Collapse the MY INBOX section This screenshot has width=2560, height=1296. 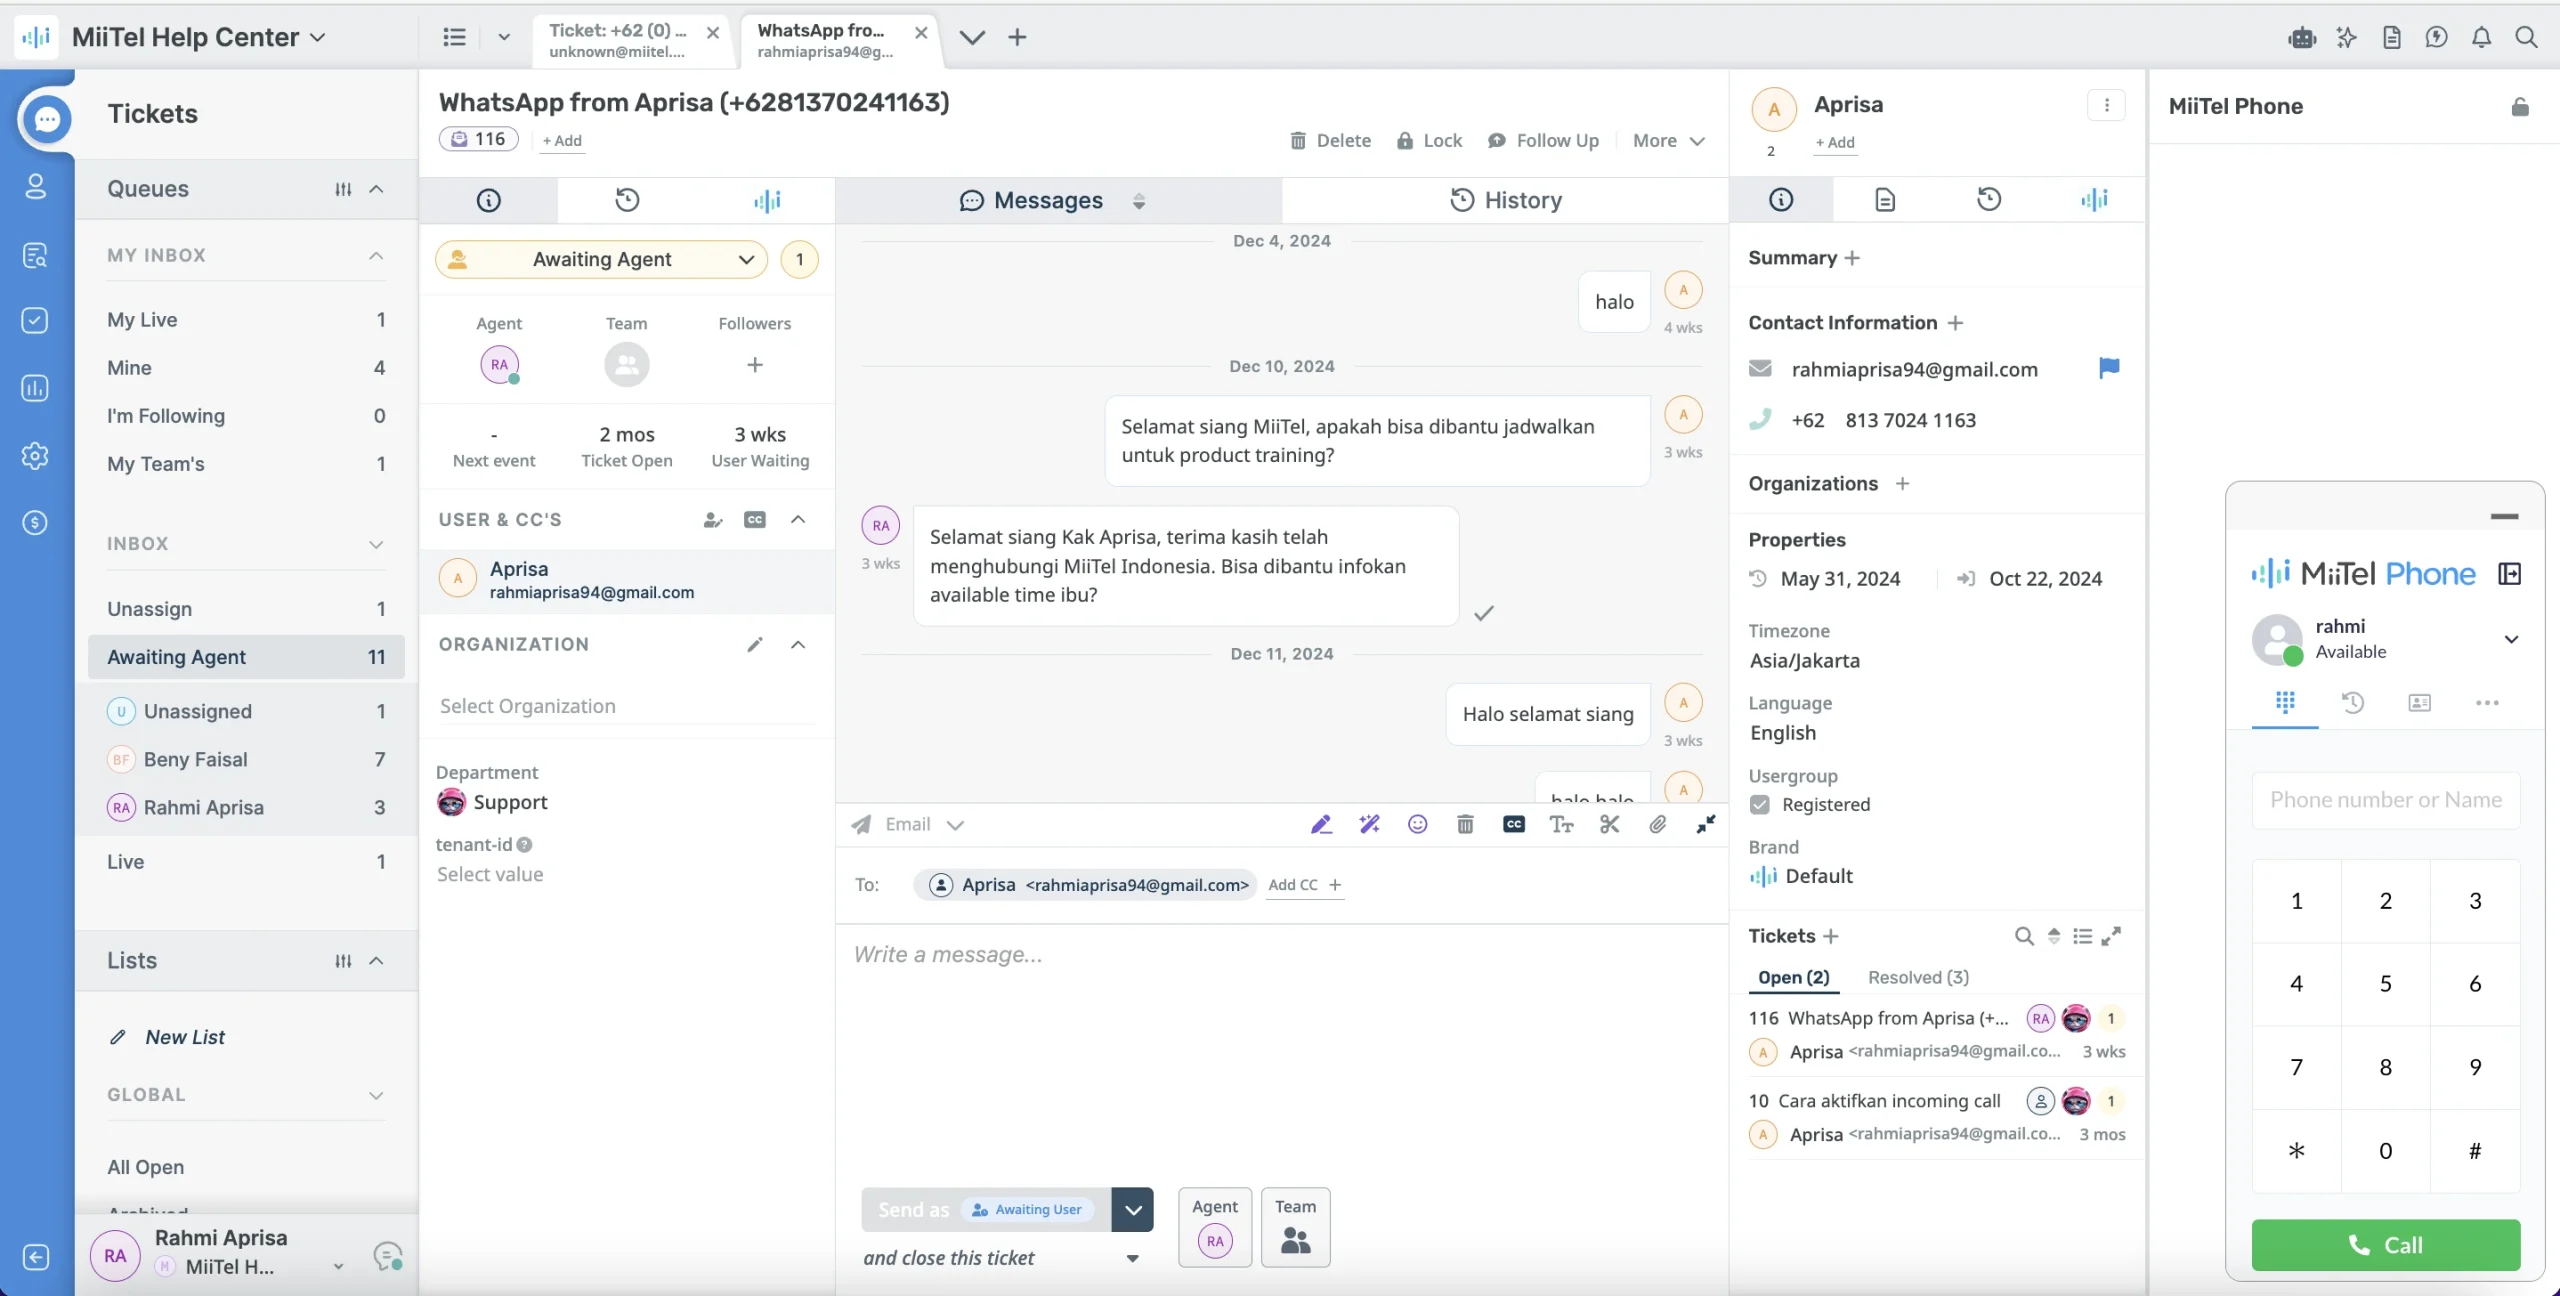376,255
